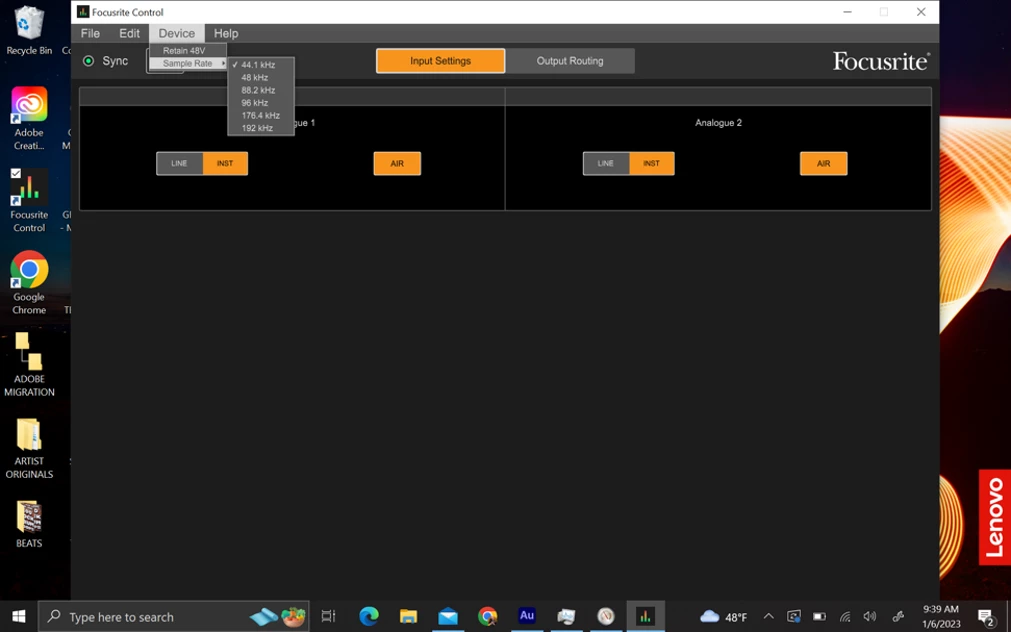Select the ADOBE MIGRATION desktop folder
The width and height of the screenshot is (1011, 632).
(29, 364)
